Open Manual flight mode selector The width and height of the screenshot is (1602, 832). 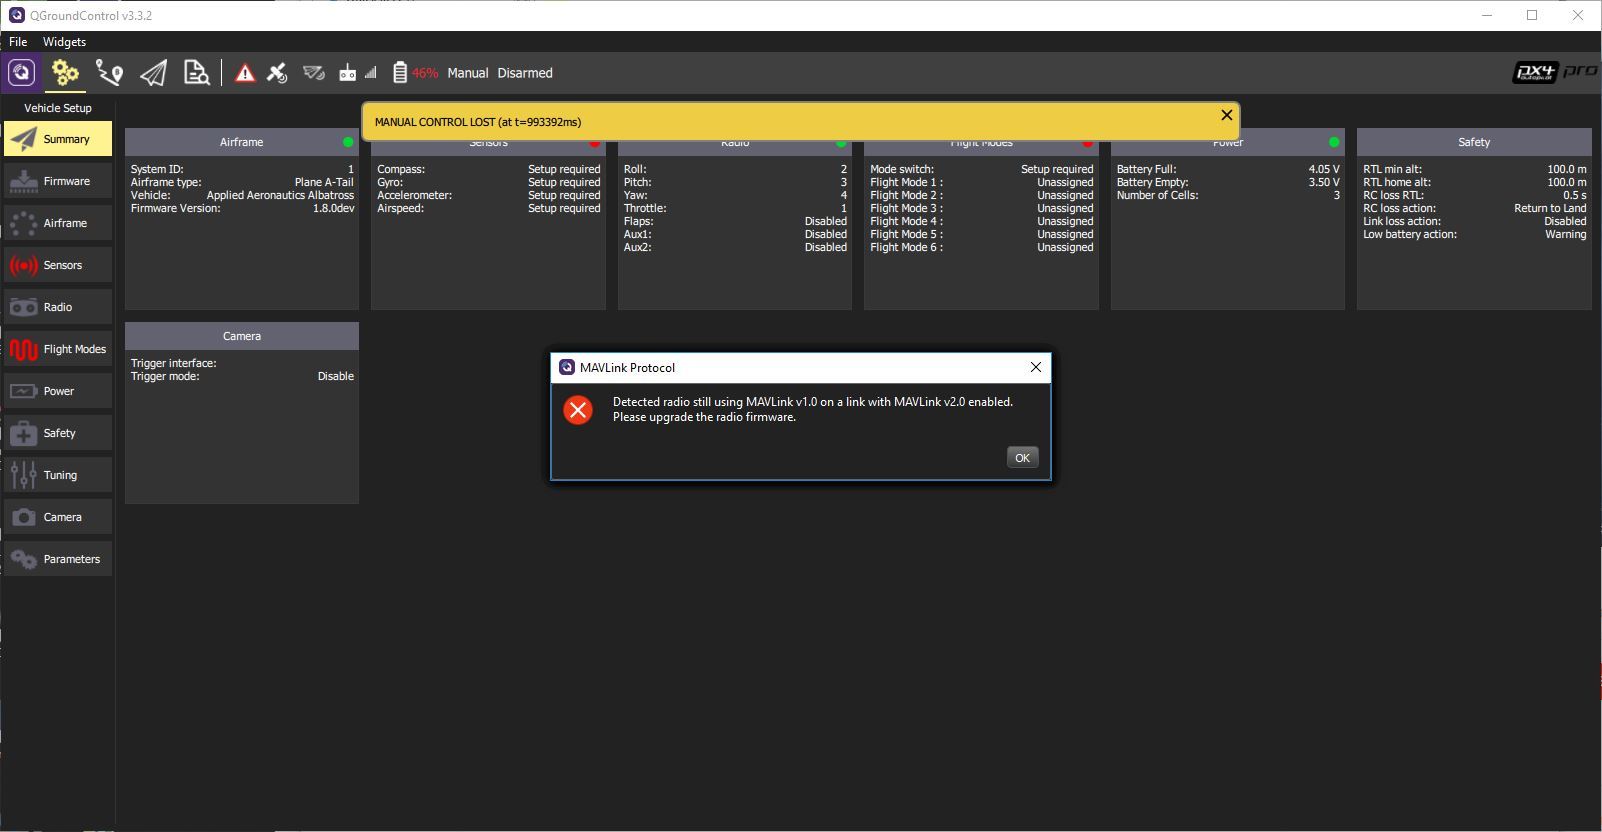click(467, 73)
